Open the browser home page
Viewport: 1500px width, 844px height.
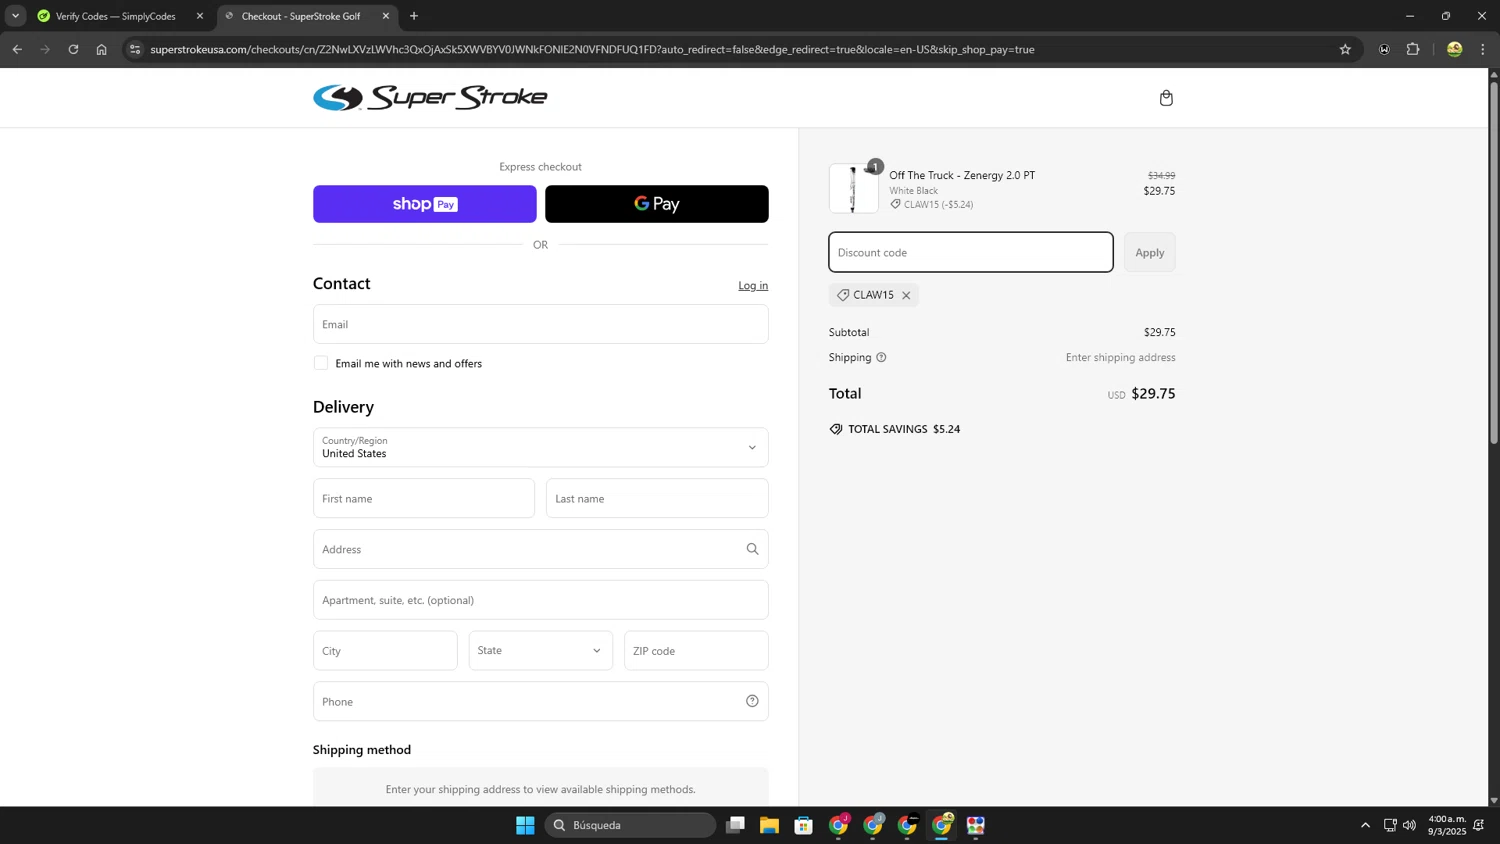(101, 49)
